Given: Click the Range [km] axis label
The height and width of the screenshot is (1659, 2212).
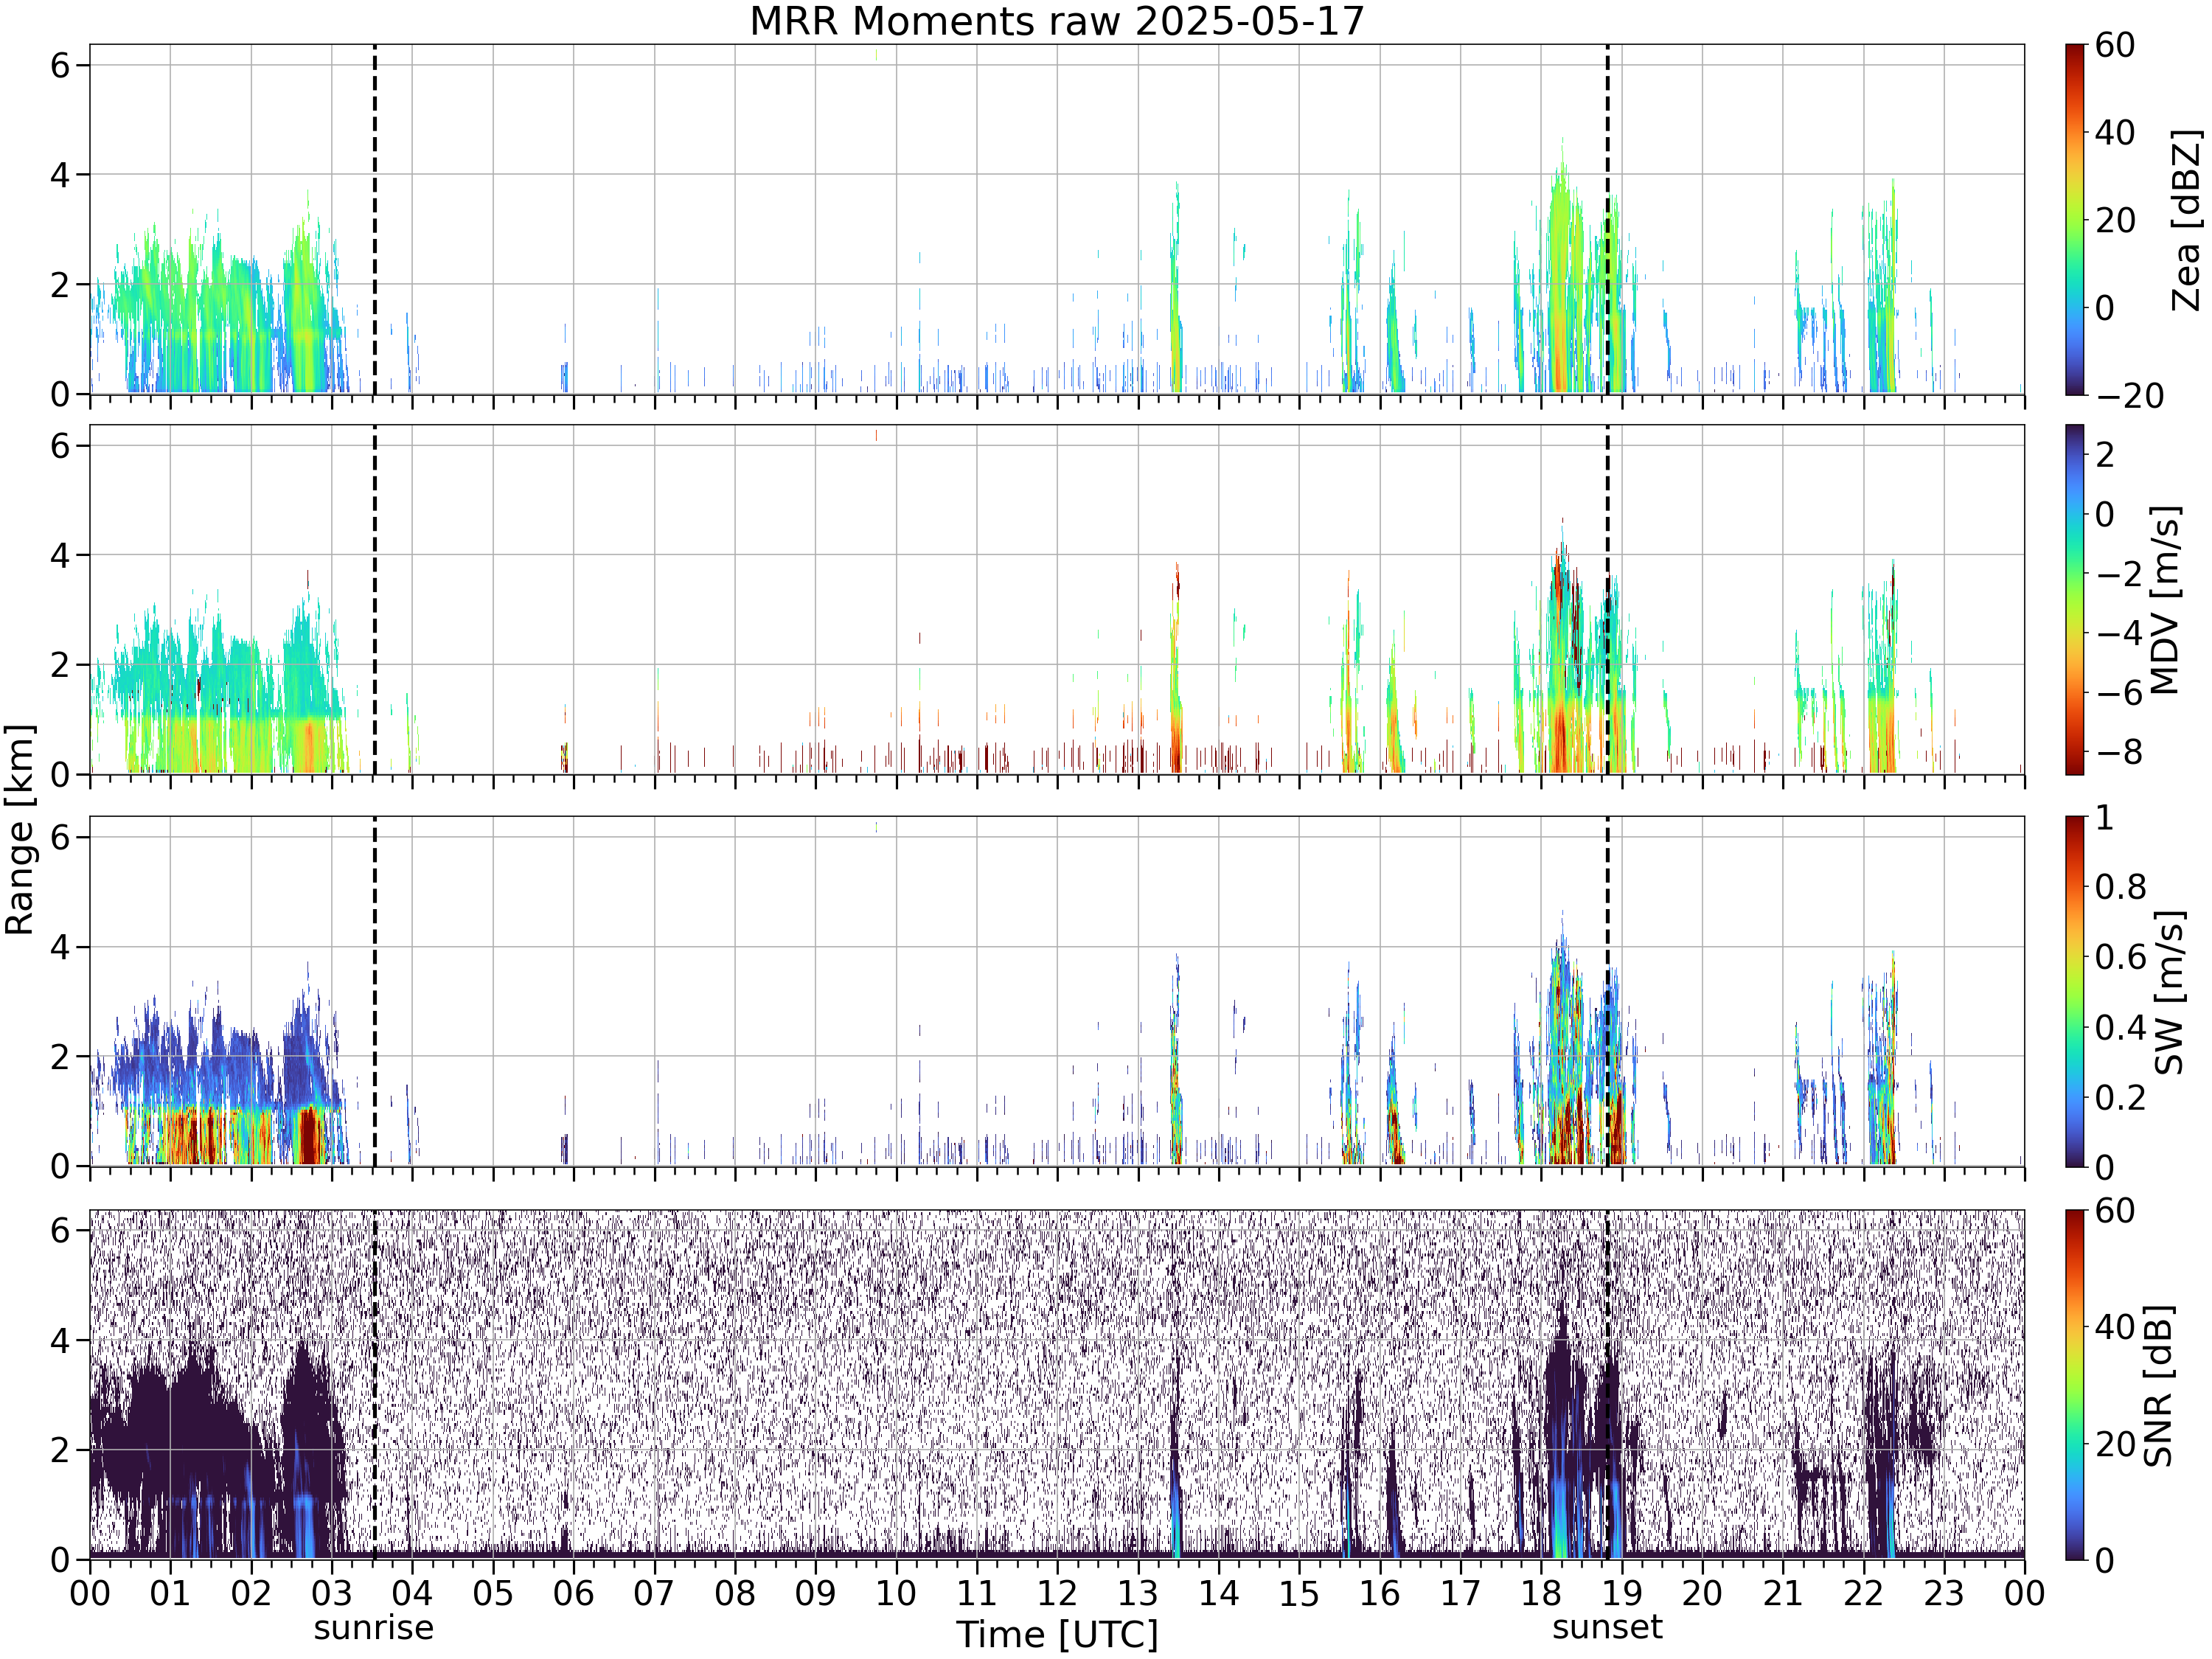Looking at the screenshot, I should point(20,830).
